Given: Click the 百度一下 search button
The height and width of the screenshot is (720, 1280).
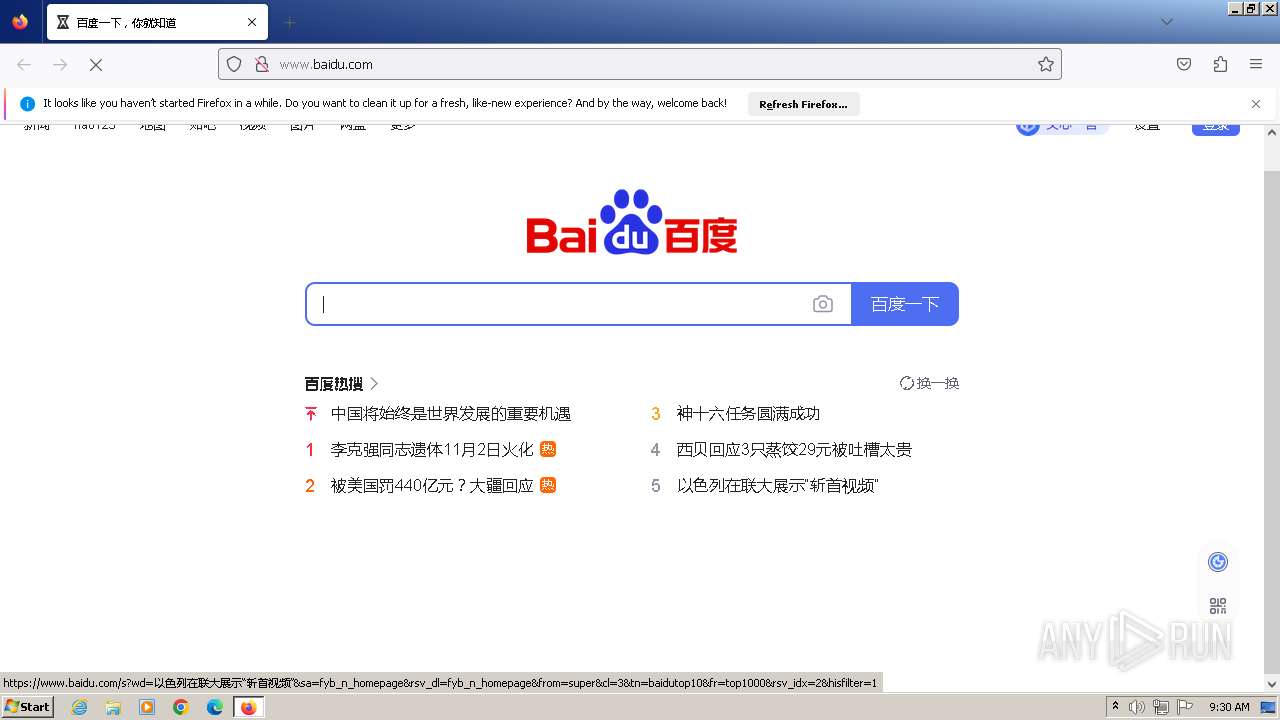Looking at the screenshot, I should click(905, 304).
